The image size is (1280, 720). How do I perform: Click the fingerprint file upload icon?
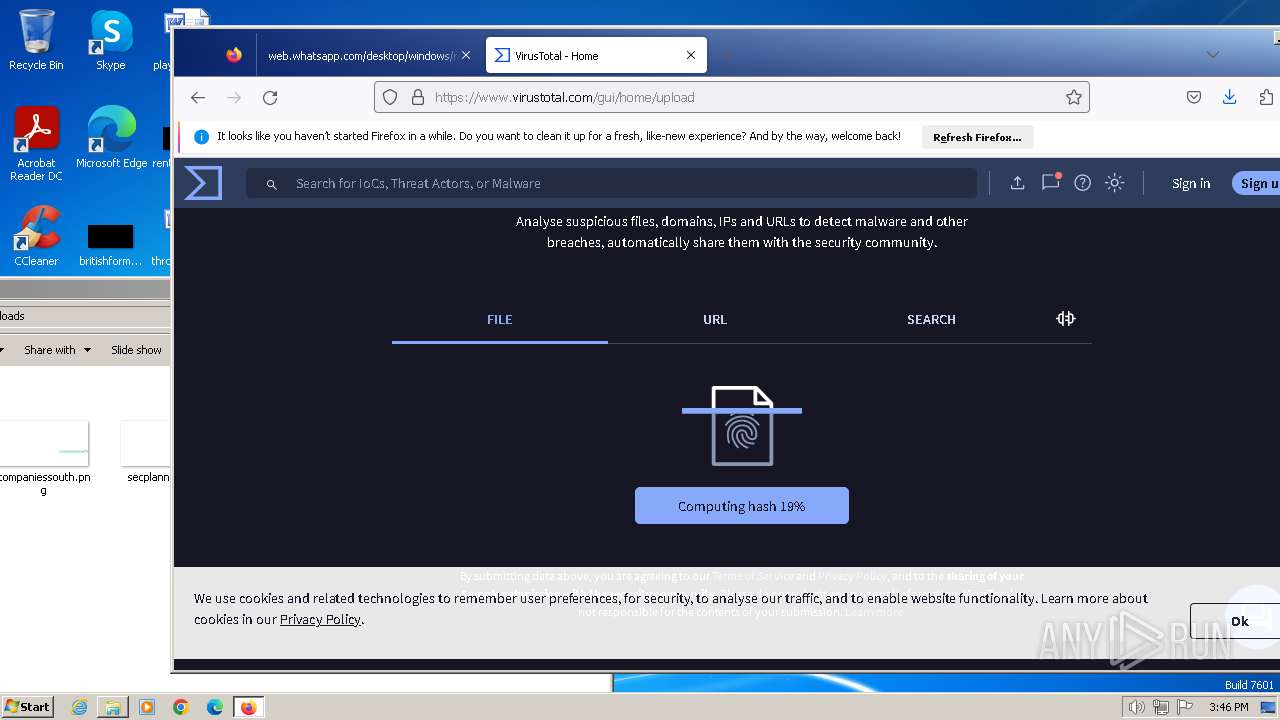point(742,426)
